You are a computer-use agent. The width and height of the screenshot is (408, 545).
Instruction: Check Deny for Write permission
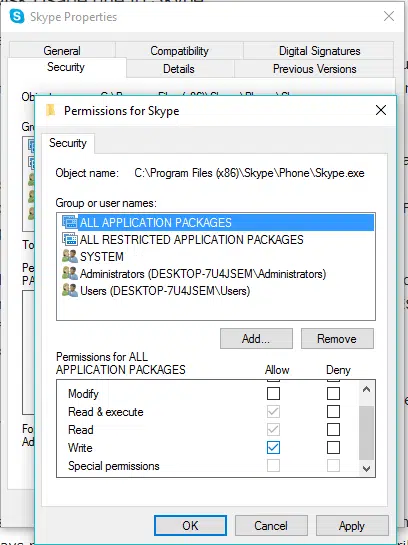[x=333, y=448]
